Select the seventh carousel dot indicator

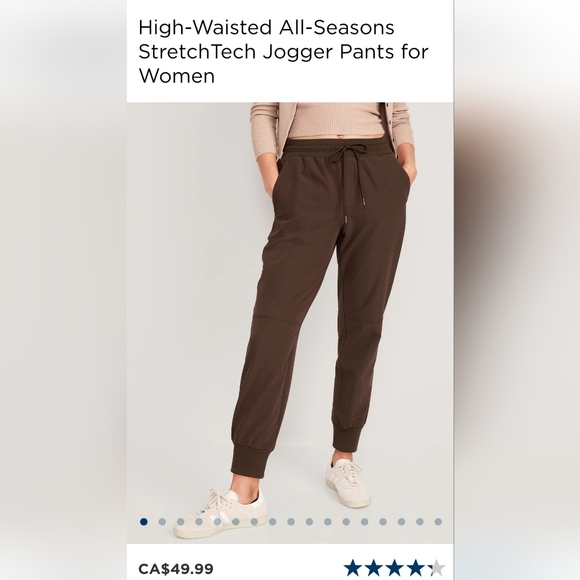[x=254, y=522]
